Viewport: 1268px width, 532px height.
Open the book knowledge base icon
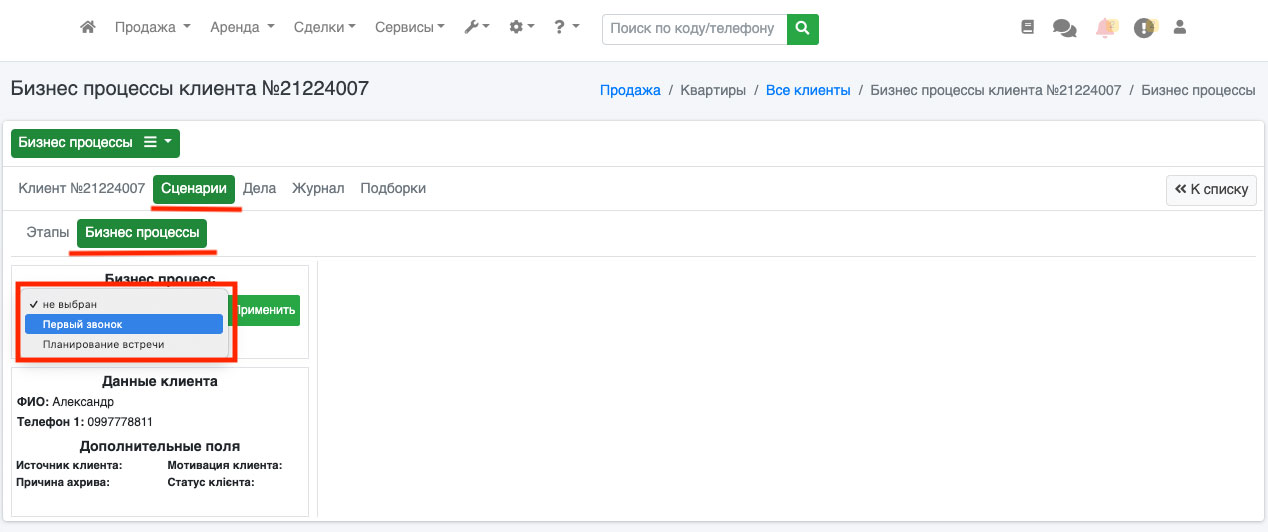tap(1027, 28)
